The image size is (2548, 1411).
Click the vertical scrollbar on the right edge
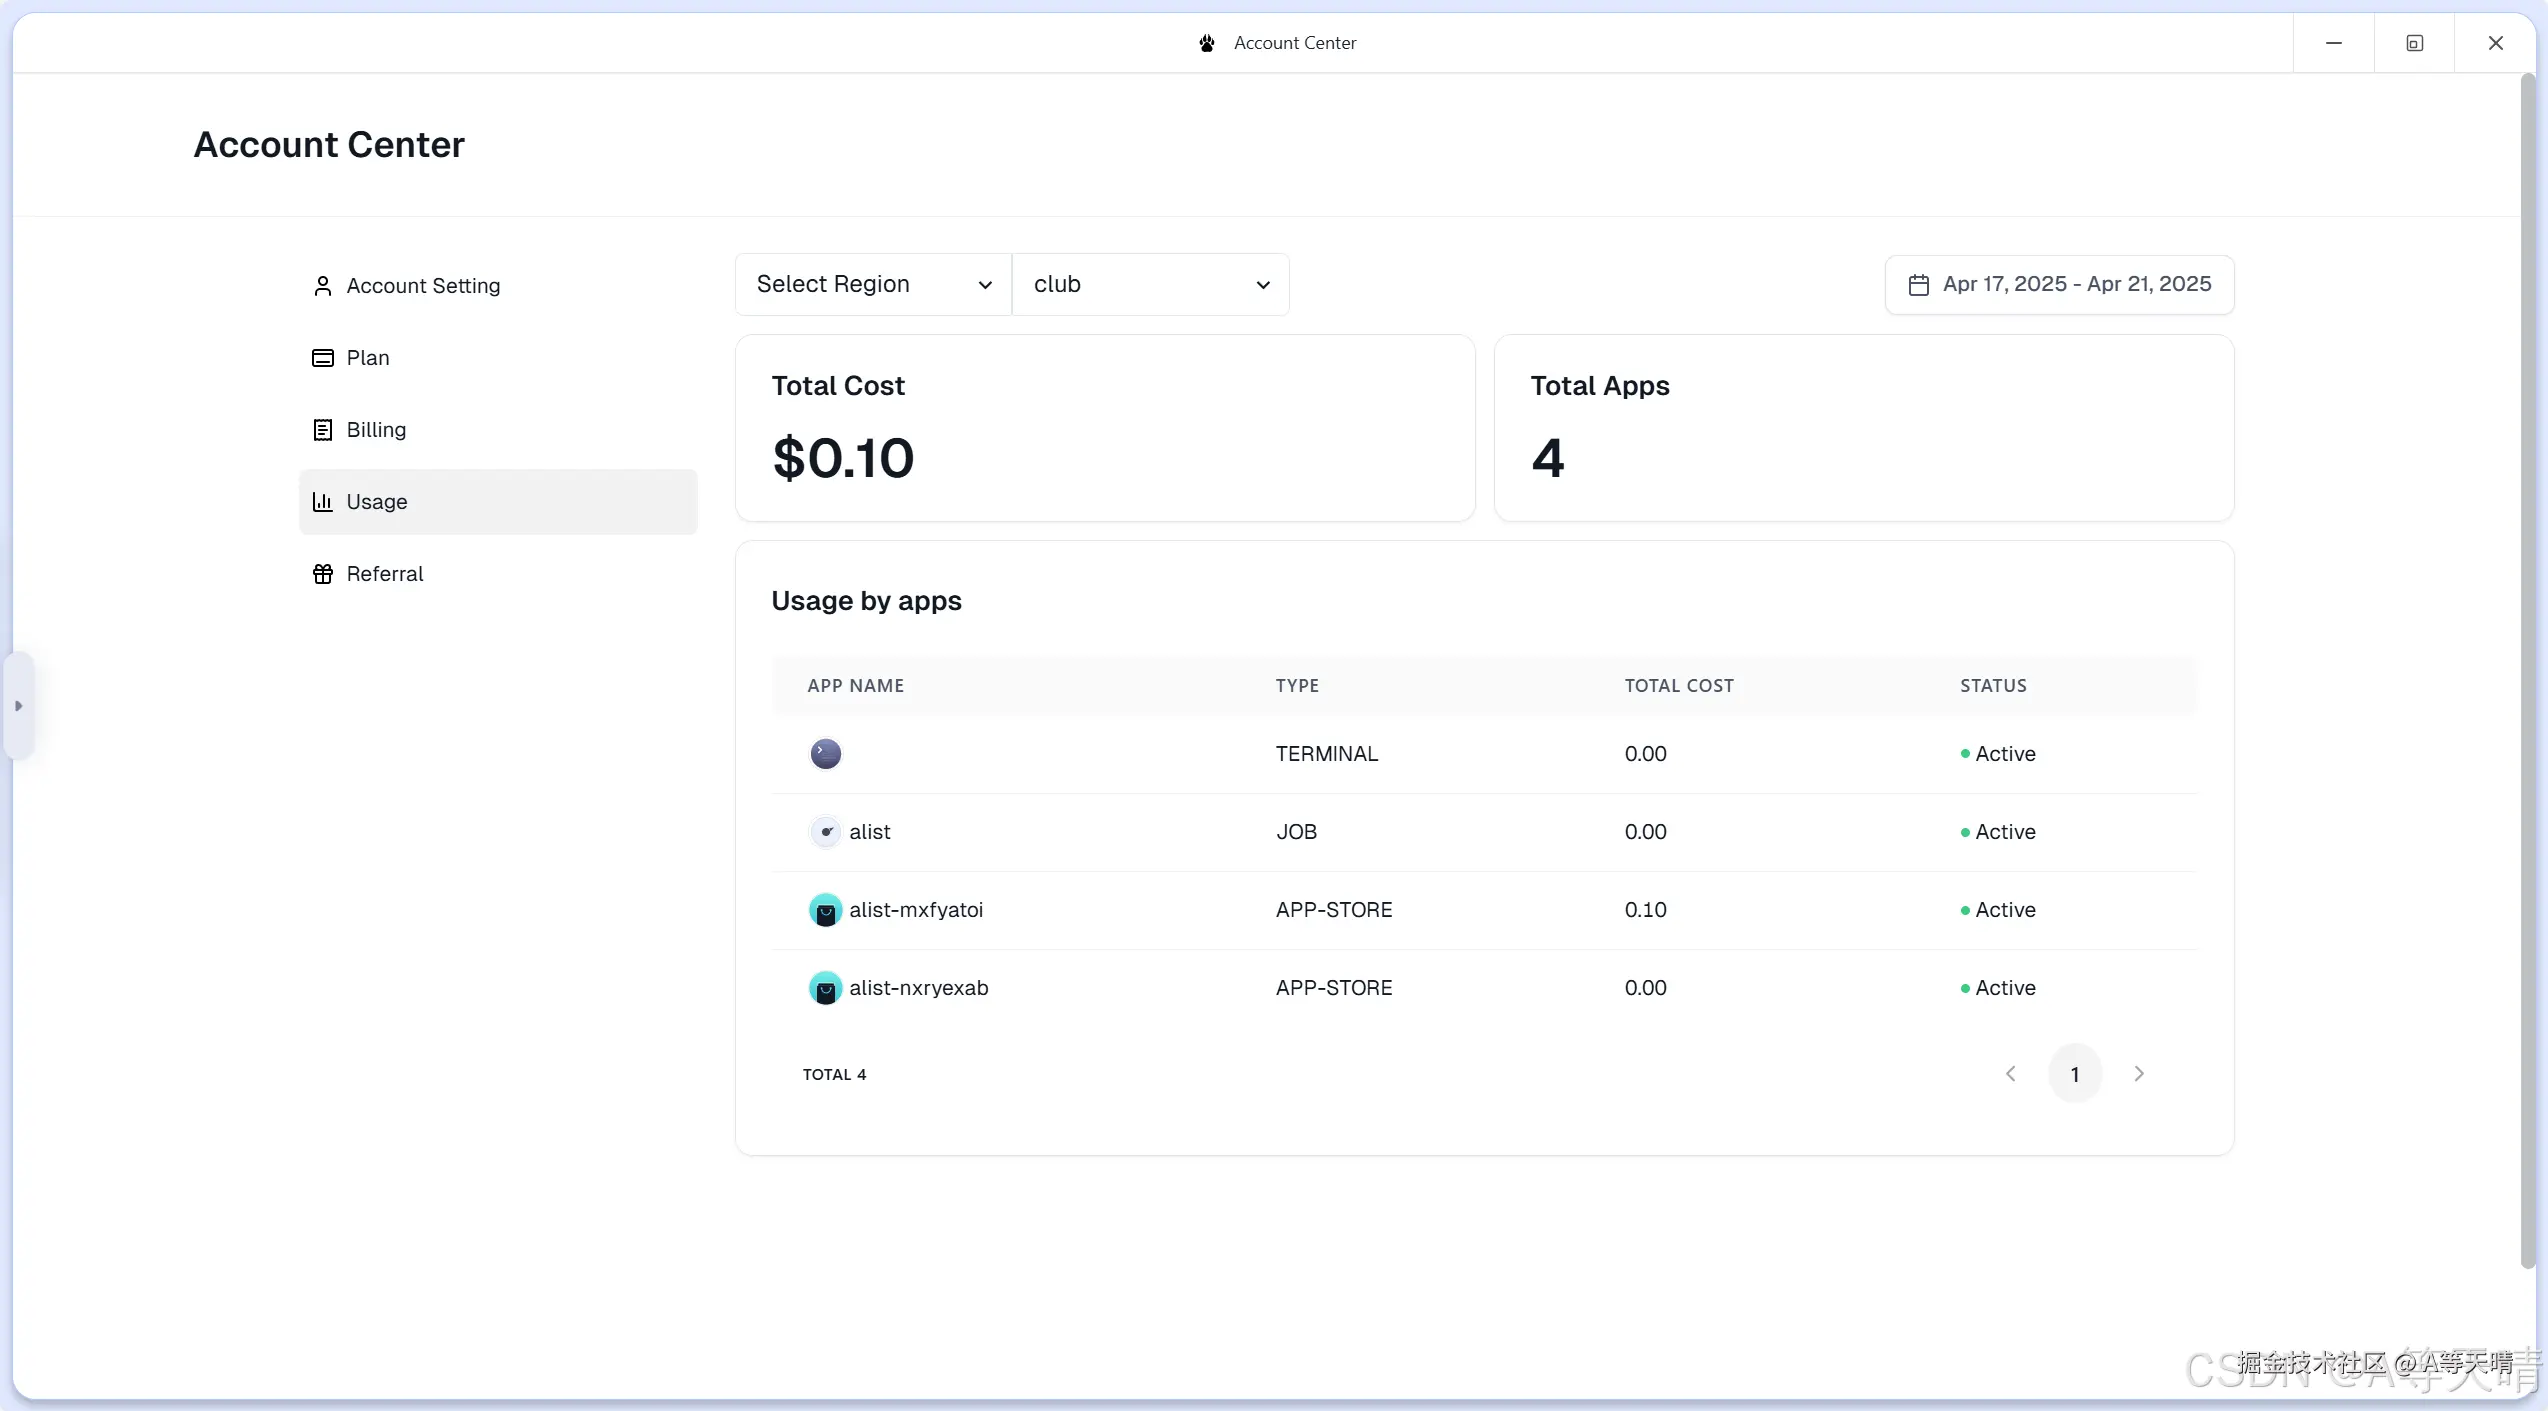pos(2528,670)
